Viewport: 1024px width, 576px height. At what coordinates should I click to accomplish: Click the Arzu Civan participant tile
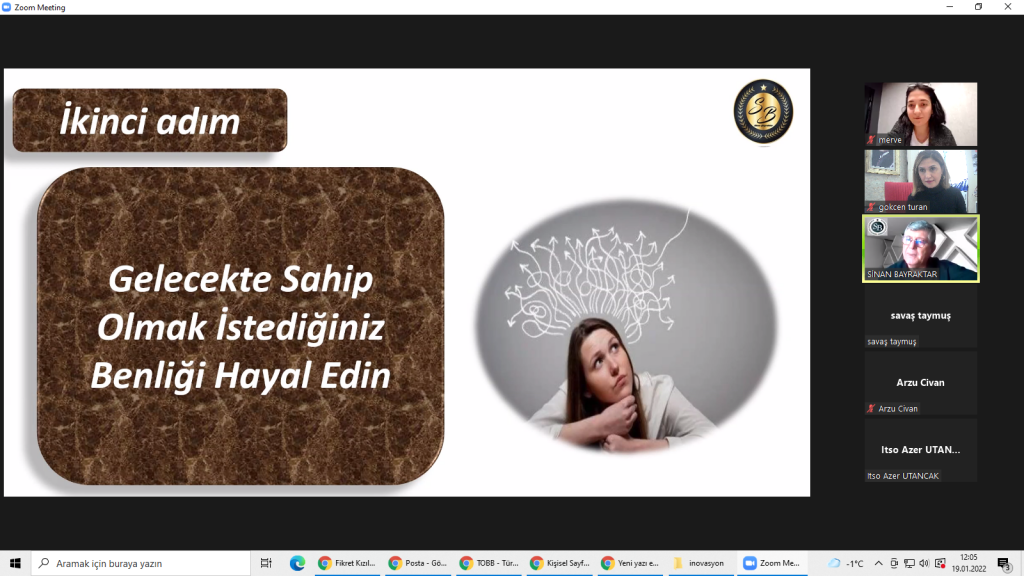tap(920, 383)
